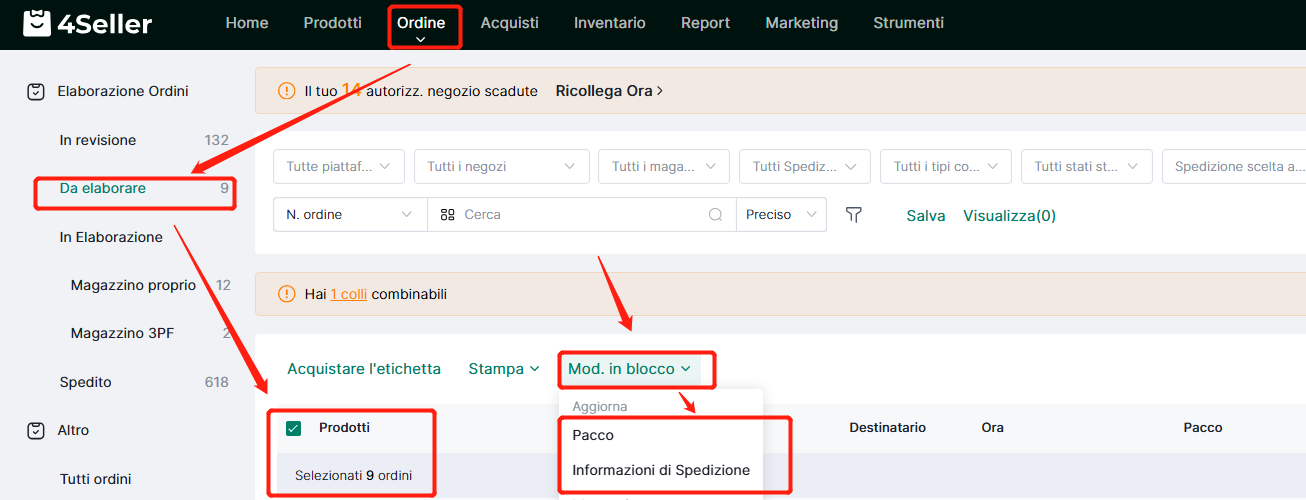This screenshot has height=500, width=1306.
Task: Open the Preciso match type dropdown
Action: (x=781, y=215)
